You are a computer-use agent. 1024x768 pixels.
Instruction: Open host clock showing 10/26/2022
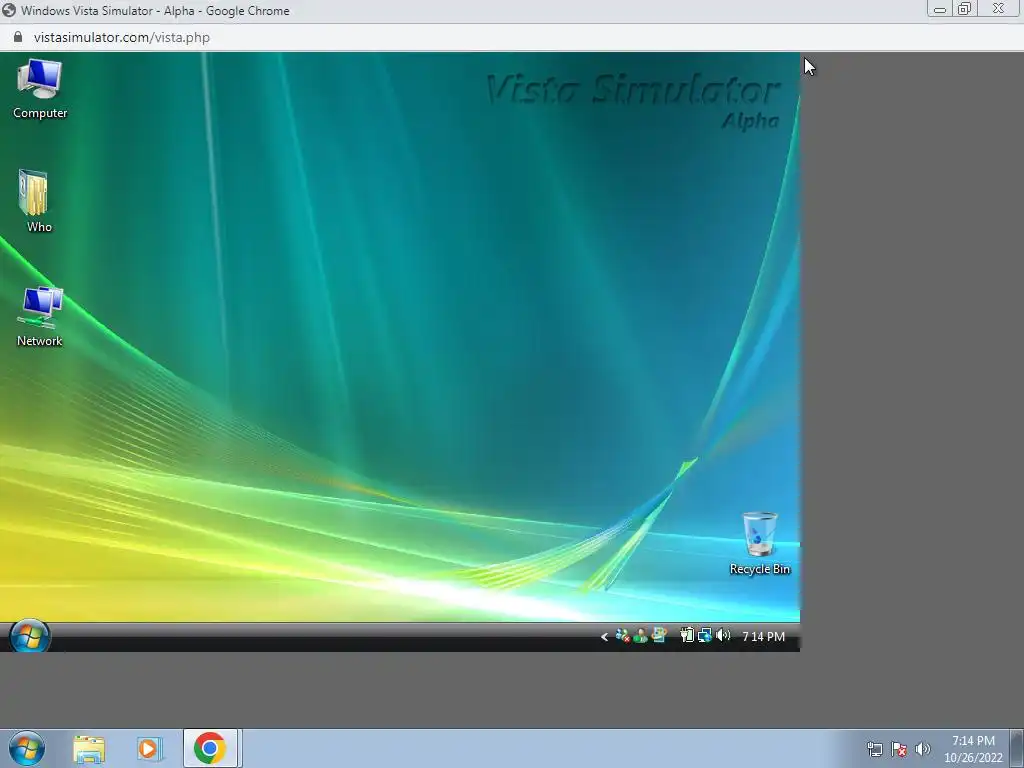click(x=973, y=749)
